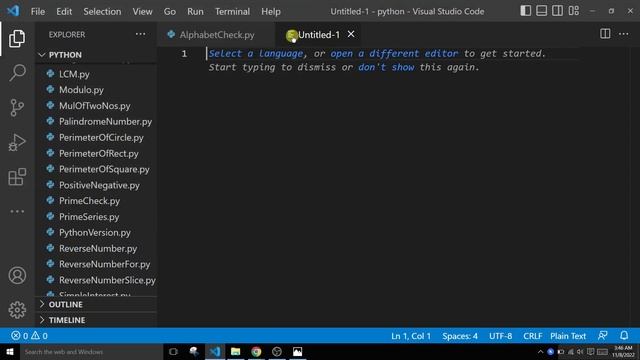This screenshot has width=640, height=360.
Task: Toggle the primary side bar layout
Action: click(525, 11)
